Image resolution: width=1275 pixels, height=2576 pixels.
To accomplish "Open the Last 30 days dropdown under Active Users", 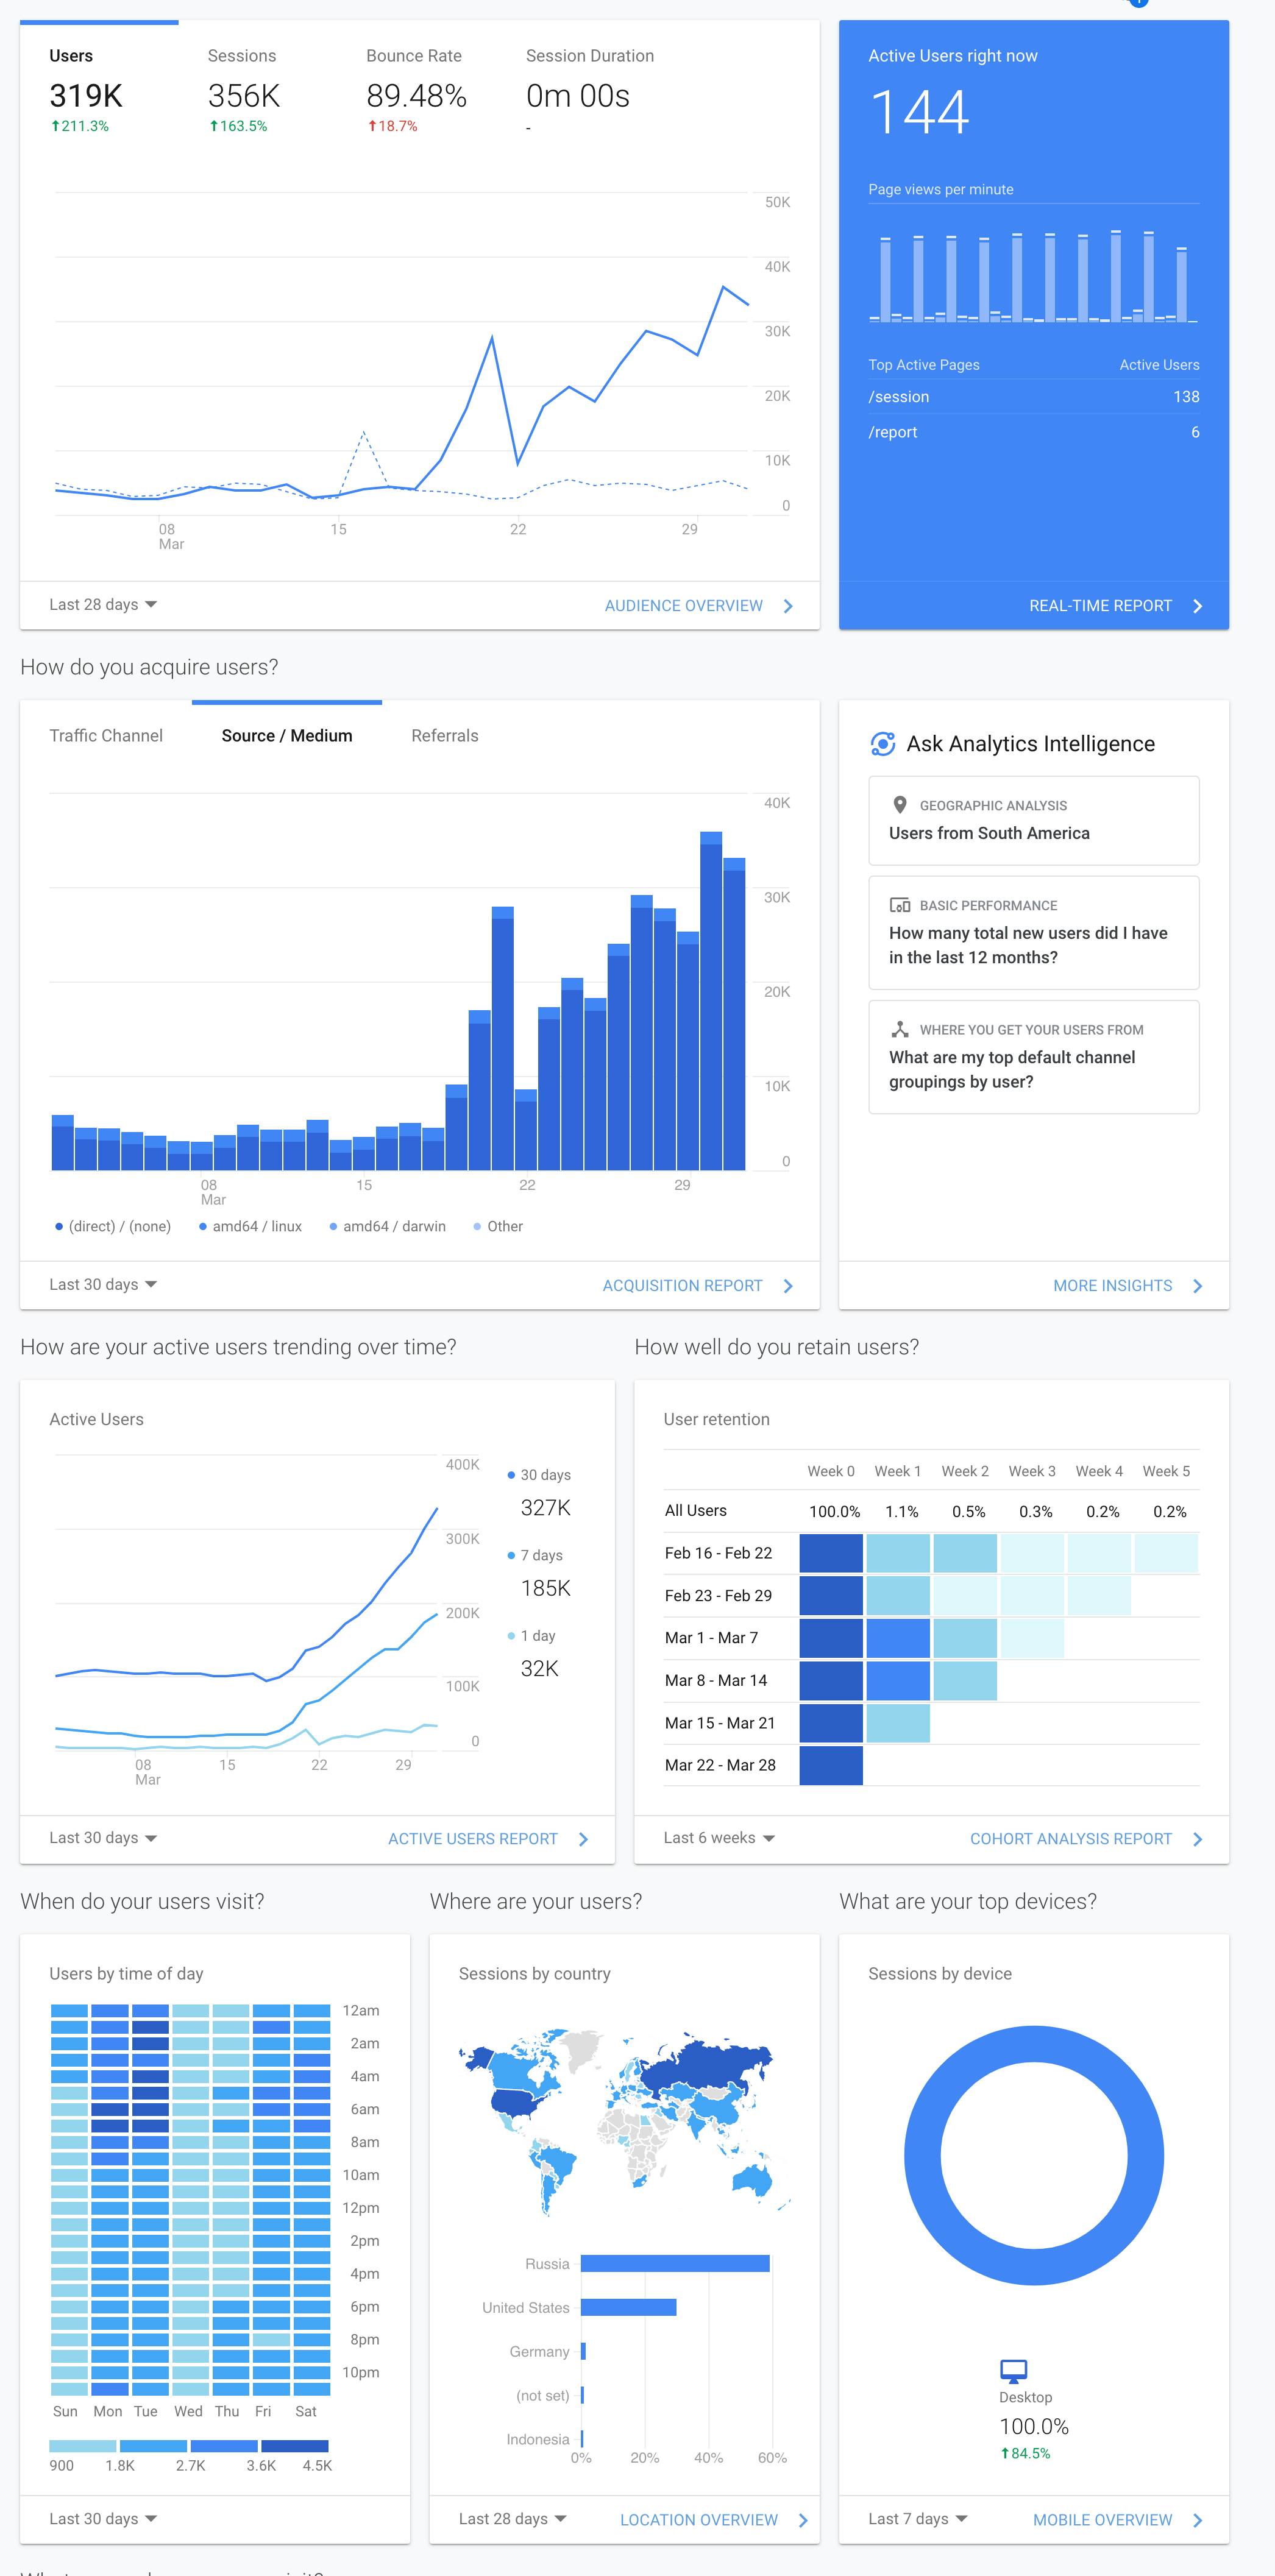I will (x=103, y=1838).
